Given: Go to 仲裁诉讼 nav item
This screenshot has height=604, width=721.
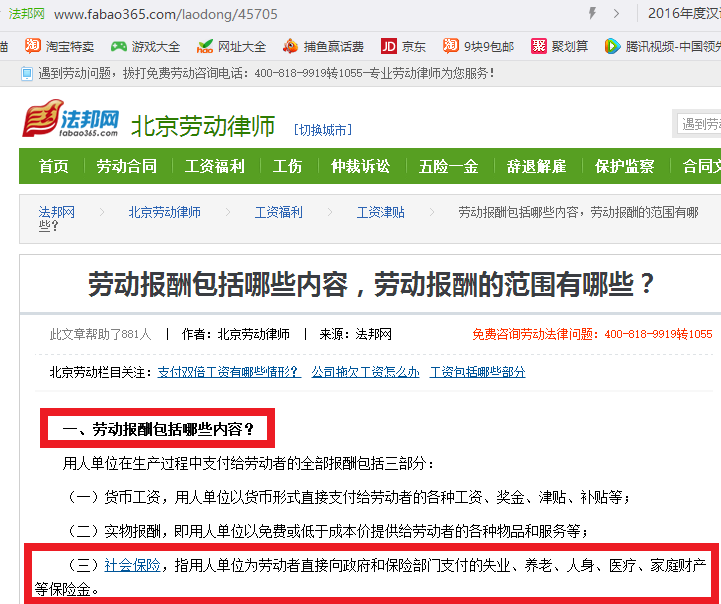Looking at the screenshot, I should (360, 166).
